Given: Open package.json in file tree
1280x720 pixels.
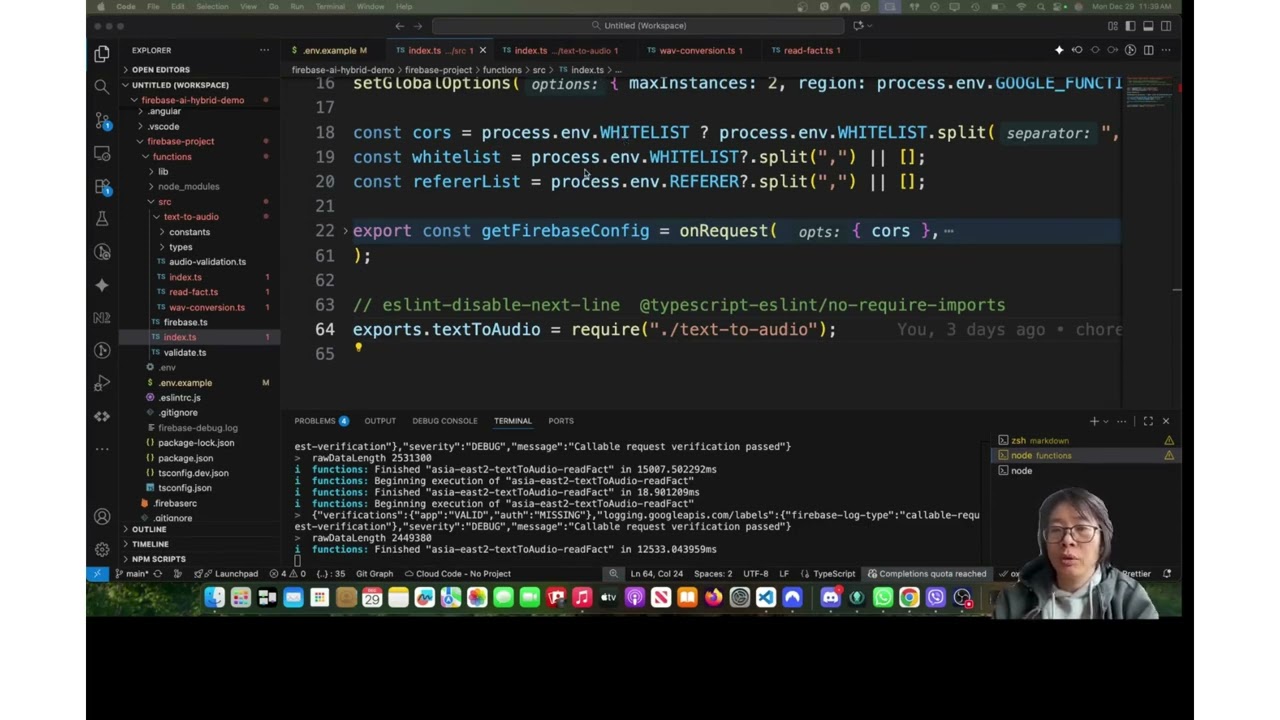Looking at the screenshot, I should [185, 458].
